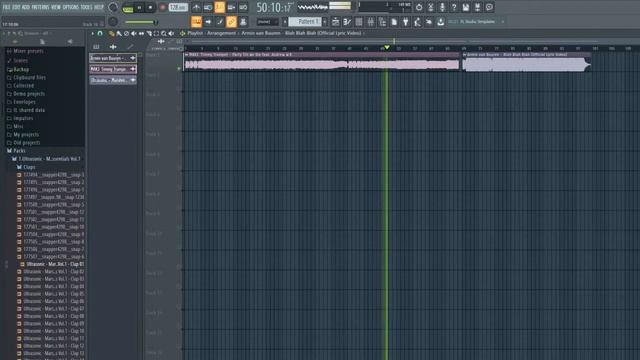Toggle the playlist magnet snap icon
640x360 pixels.
[100, 33]
